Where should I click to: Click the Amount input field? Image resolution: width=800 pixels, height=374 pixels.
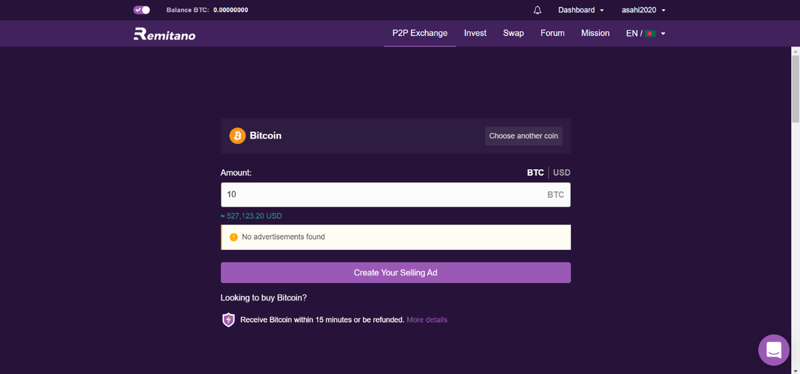(x=395, y=195)
